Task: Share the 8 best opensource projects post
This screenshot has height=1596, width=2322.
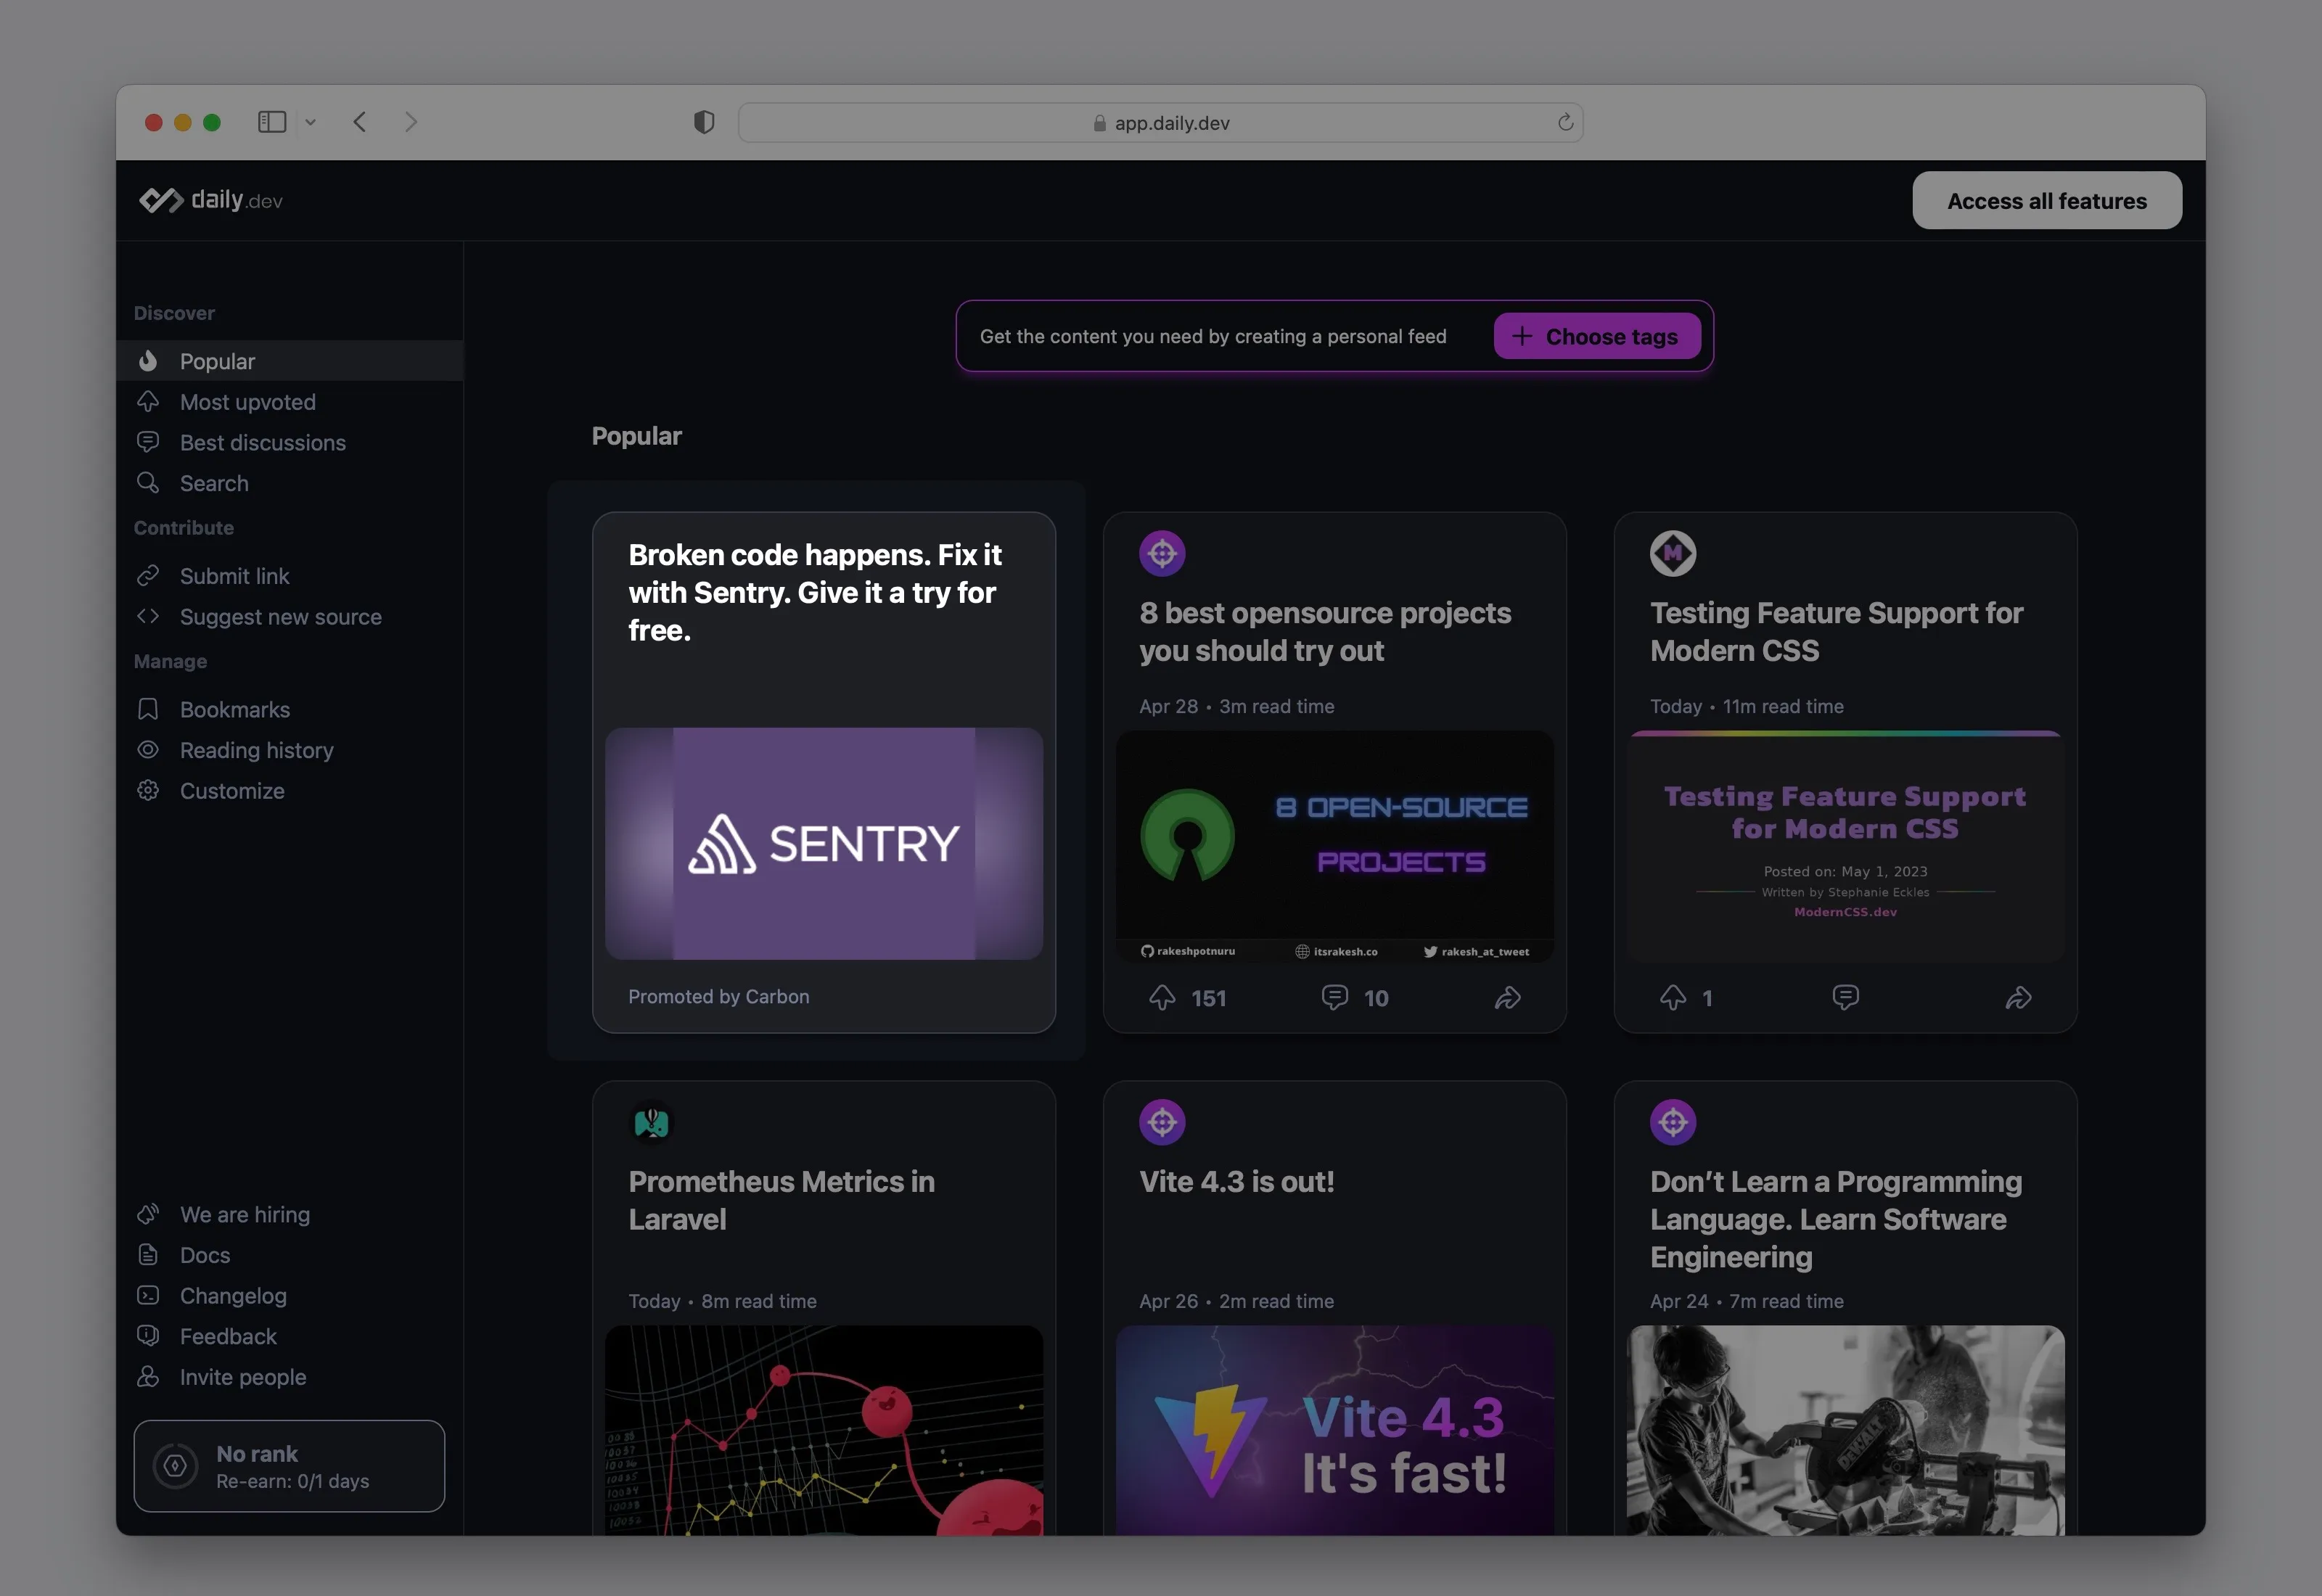Action: click(1507, 997)
